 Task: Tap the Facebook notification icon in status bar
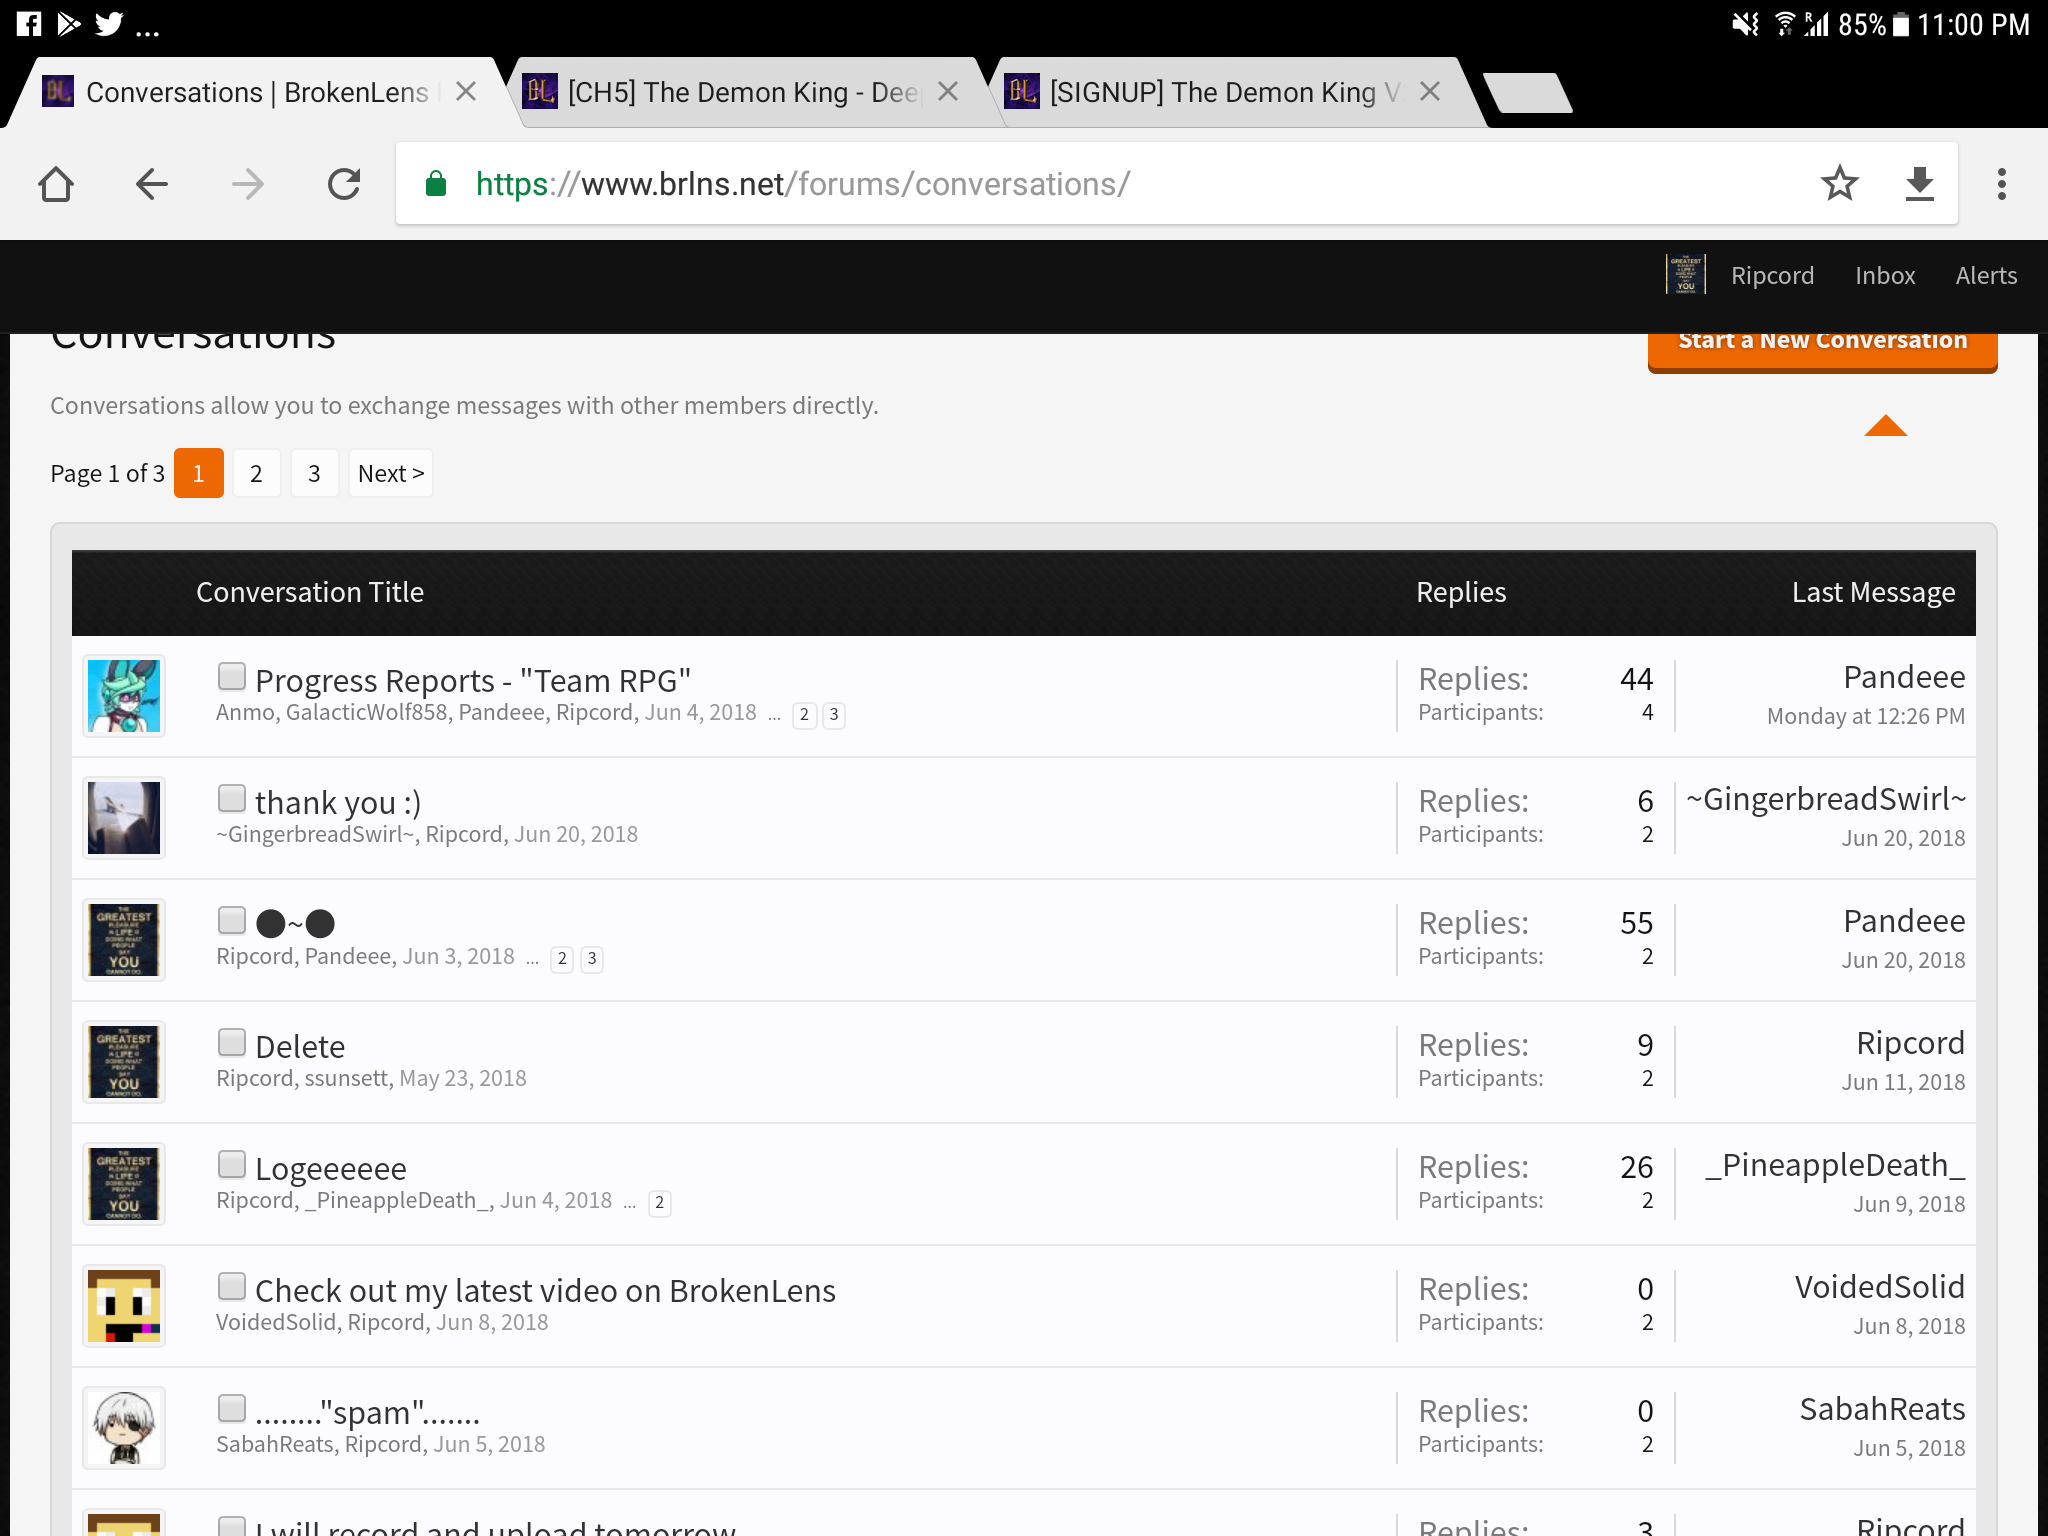click(x=29, y=24)
